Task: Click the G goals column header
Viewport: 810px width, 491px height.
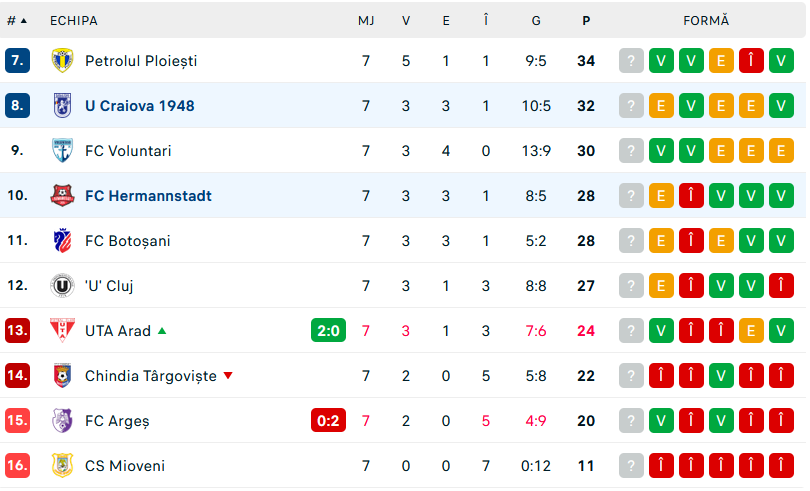Action: tap(536, 20)
